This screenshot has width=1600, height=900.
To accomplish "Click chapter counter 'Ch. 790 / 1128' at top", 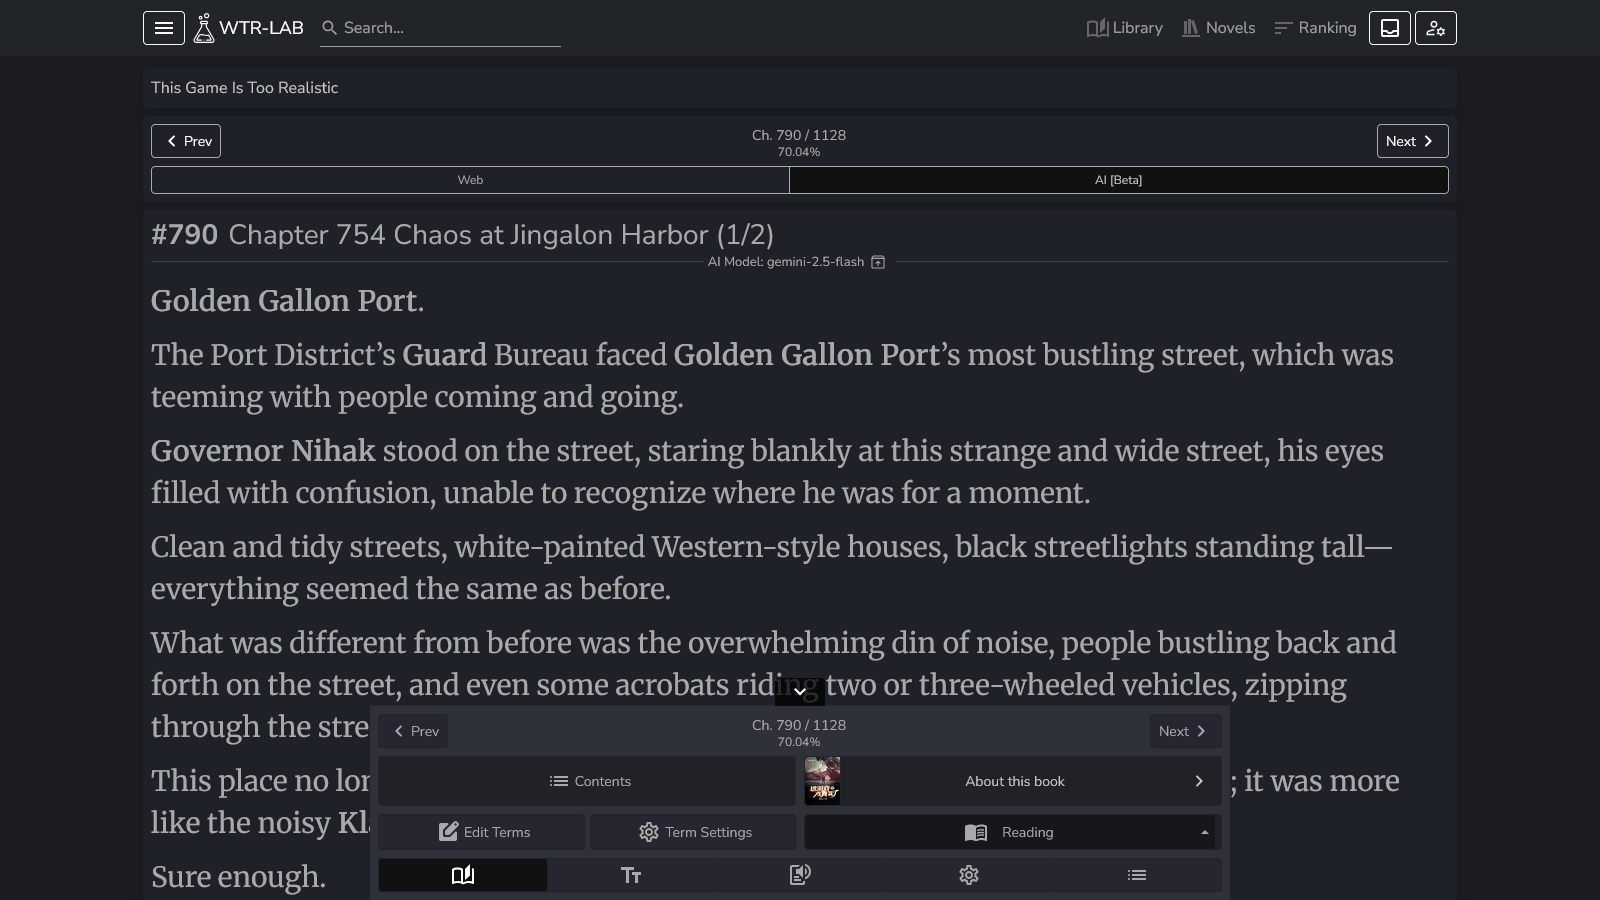I will click(x=799, y=135).
